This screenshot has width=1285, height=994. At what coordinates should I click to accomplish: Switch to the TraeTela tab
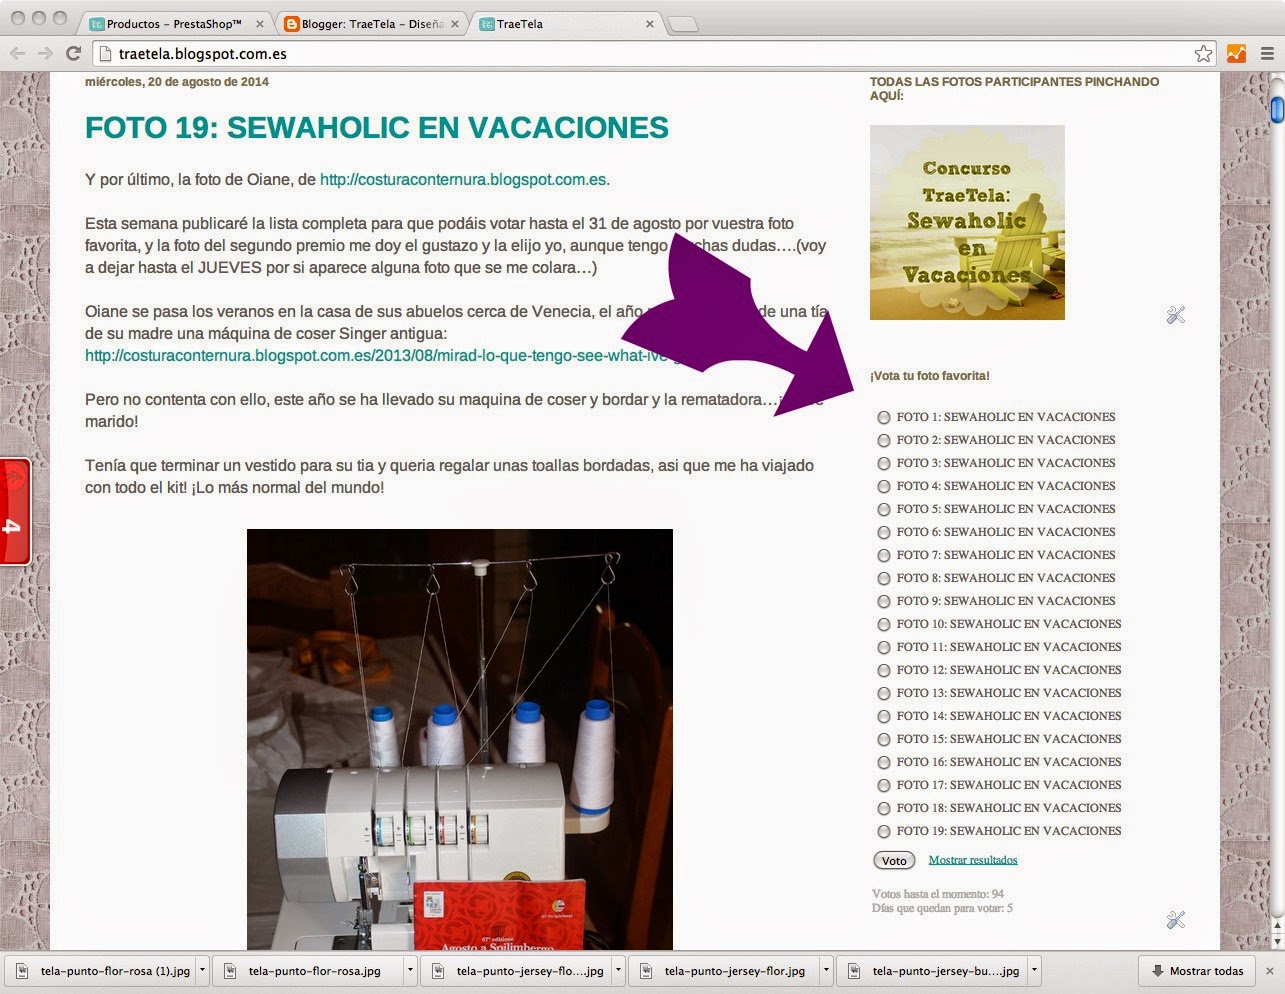[567, 24]
